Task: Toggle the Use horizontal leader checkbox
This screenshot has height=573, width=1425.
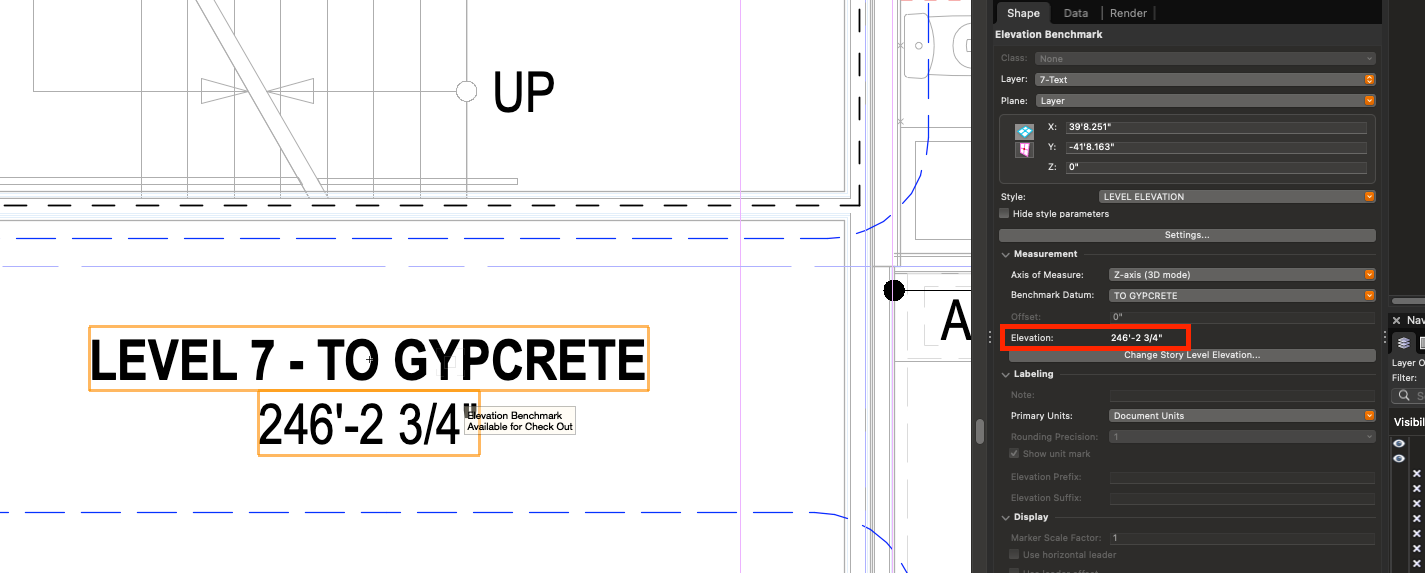Action: pos(1015,554)
